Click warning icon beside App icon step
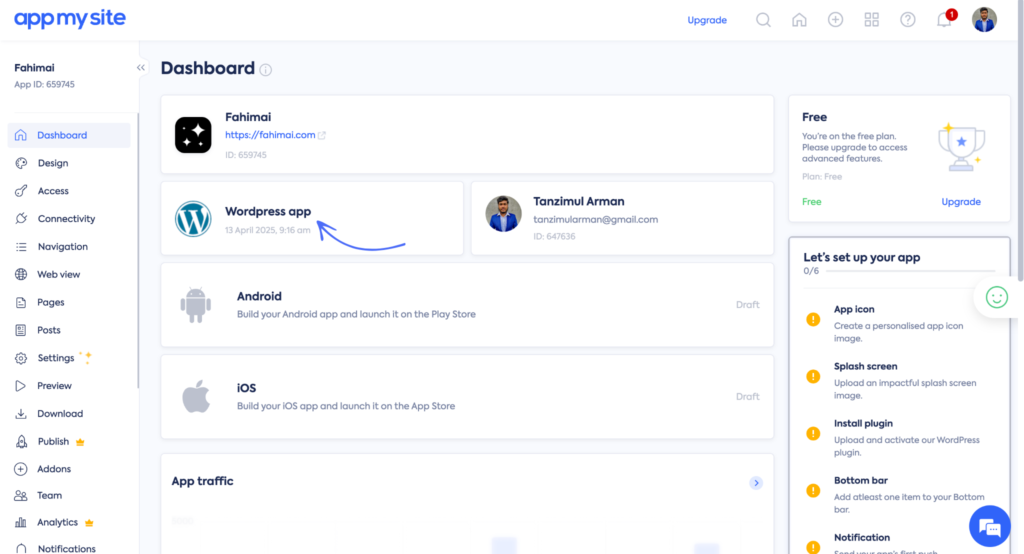 point(813,319)
